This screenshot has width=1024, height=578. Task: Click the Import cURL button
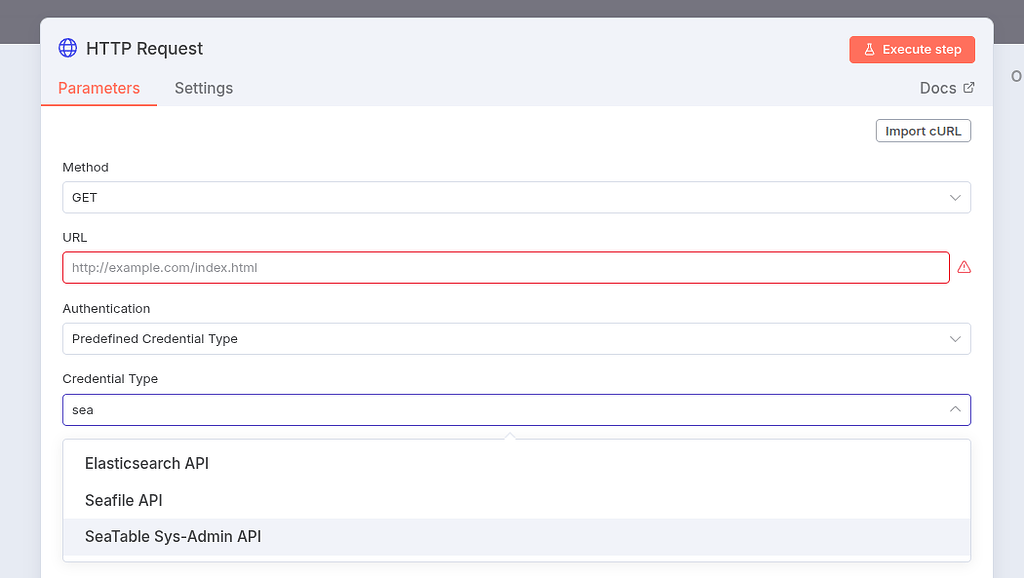click(922, 130)
